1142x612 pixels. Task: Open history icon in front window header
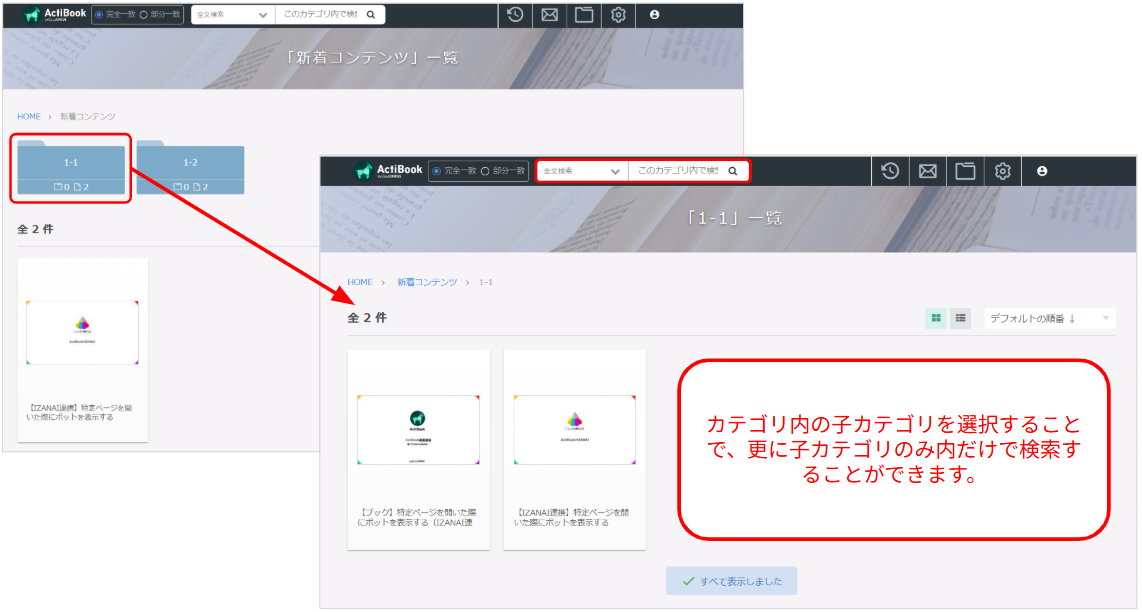click(890, 171)
